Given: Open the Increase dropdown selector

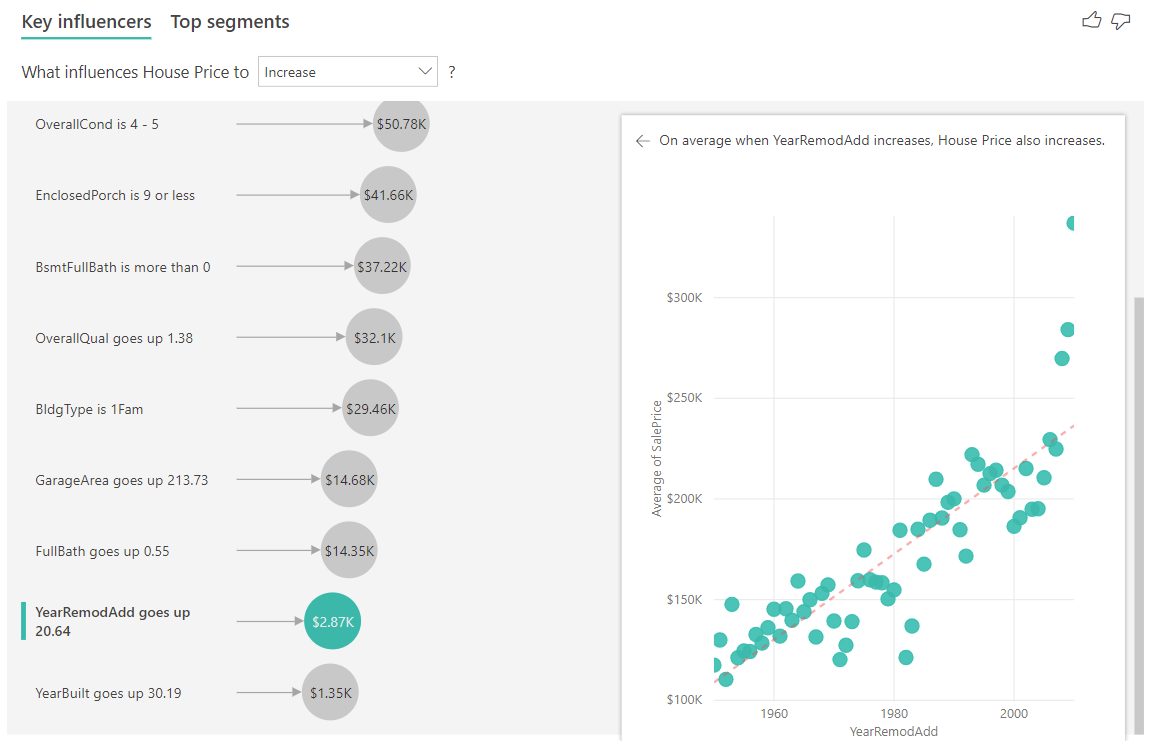Looking at the screenshot, I should [347, 71].
